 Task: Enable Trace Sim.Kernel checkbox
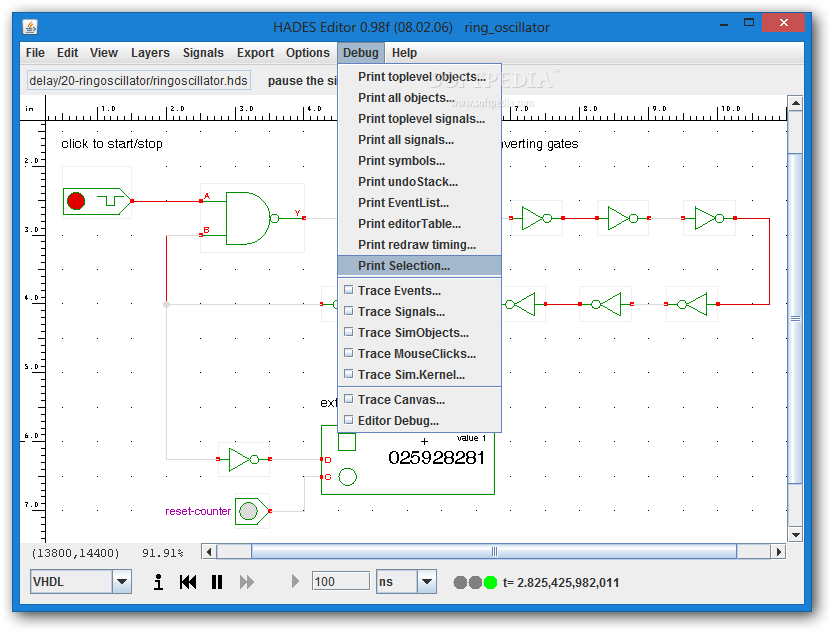[349, 374]
